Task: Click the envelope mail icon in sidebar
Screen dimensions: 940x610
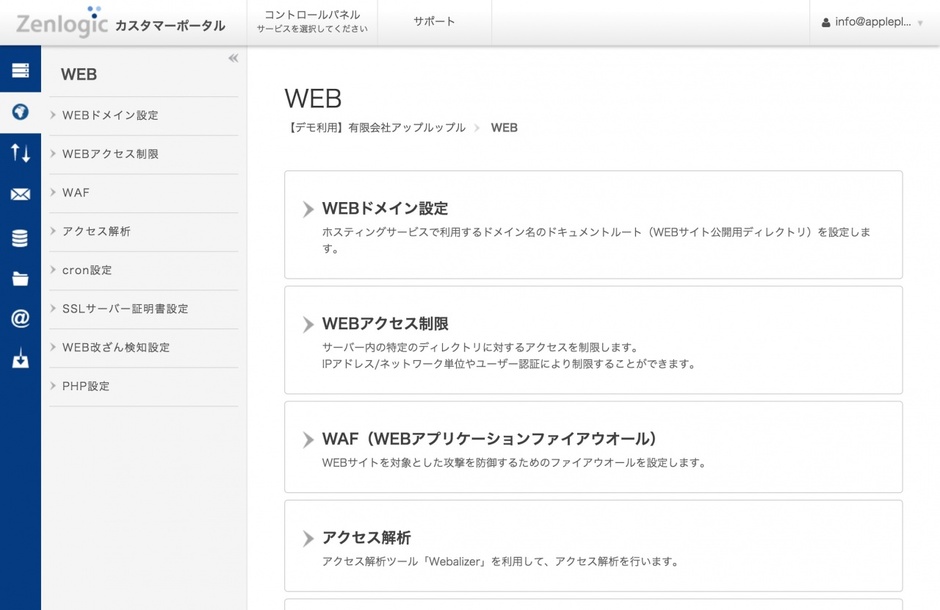Action: (x=20, y=195)
